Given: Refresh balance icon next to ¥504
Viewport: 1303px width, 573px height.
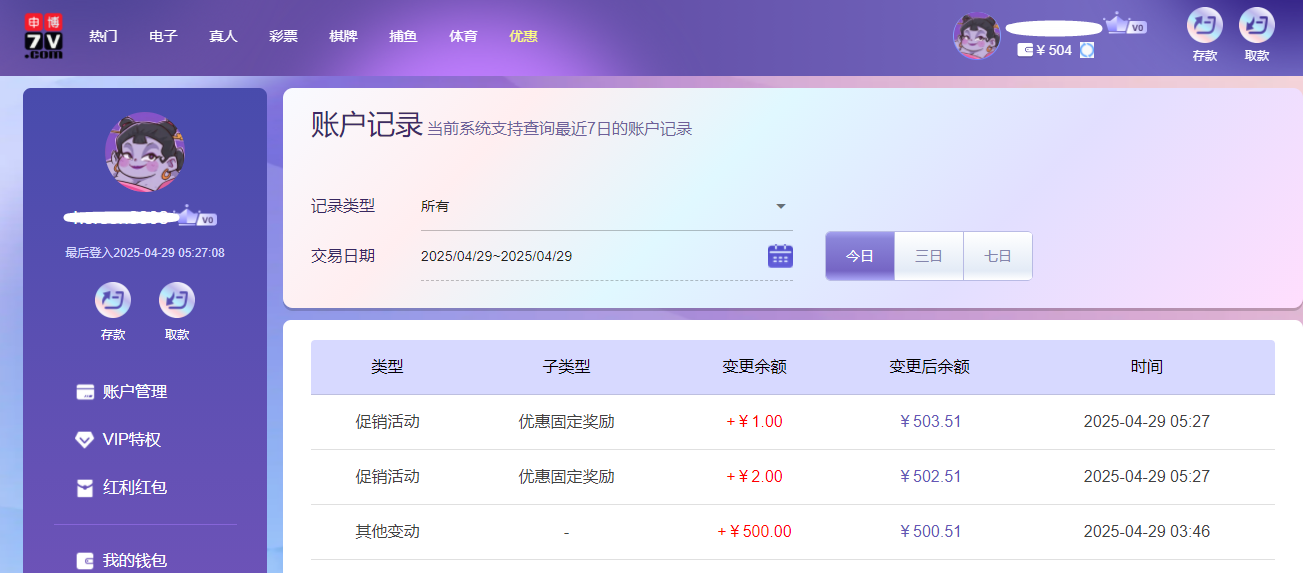Looking at the screenshot, I should tap(1087, 50).
